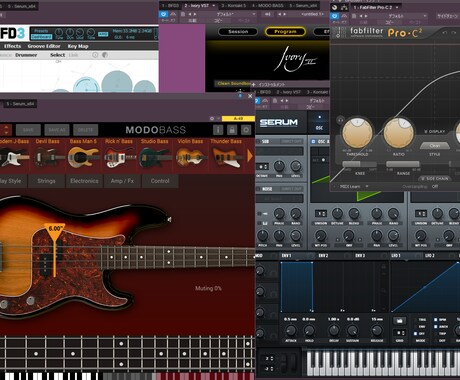Click the BFD3 Presets label
Image resolution: width=460 pixels, height=380 pixels.
(x=41, y=31)
